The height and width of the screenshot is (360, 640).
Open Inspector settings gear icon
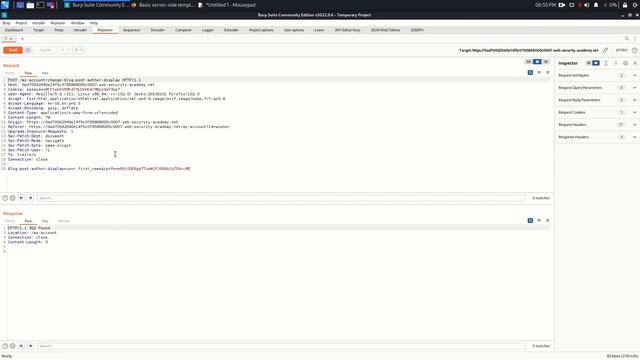[x=625, y=63]
